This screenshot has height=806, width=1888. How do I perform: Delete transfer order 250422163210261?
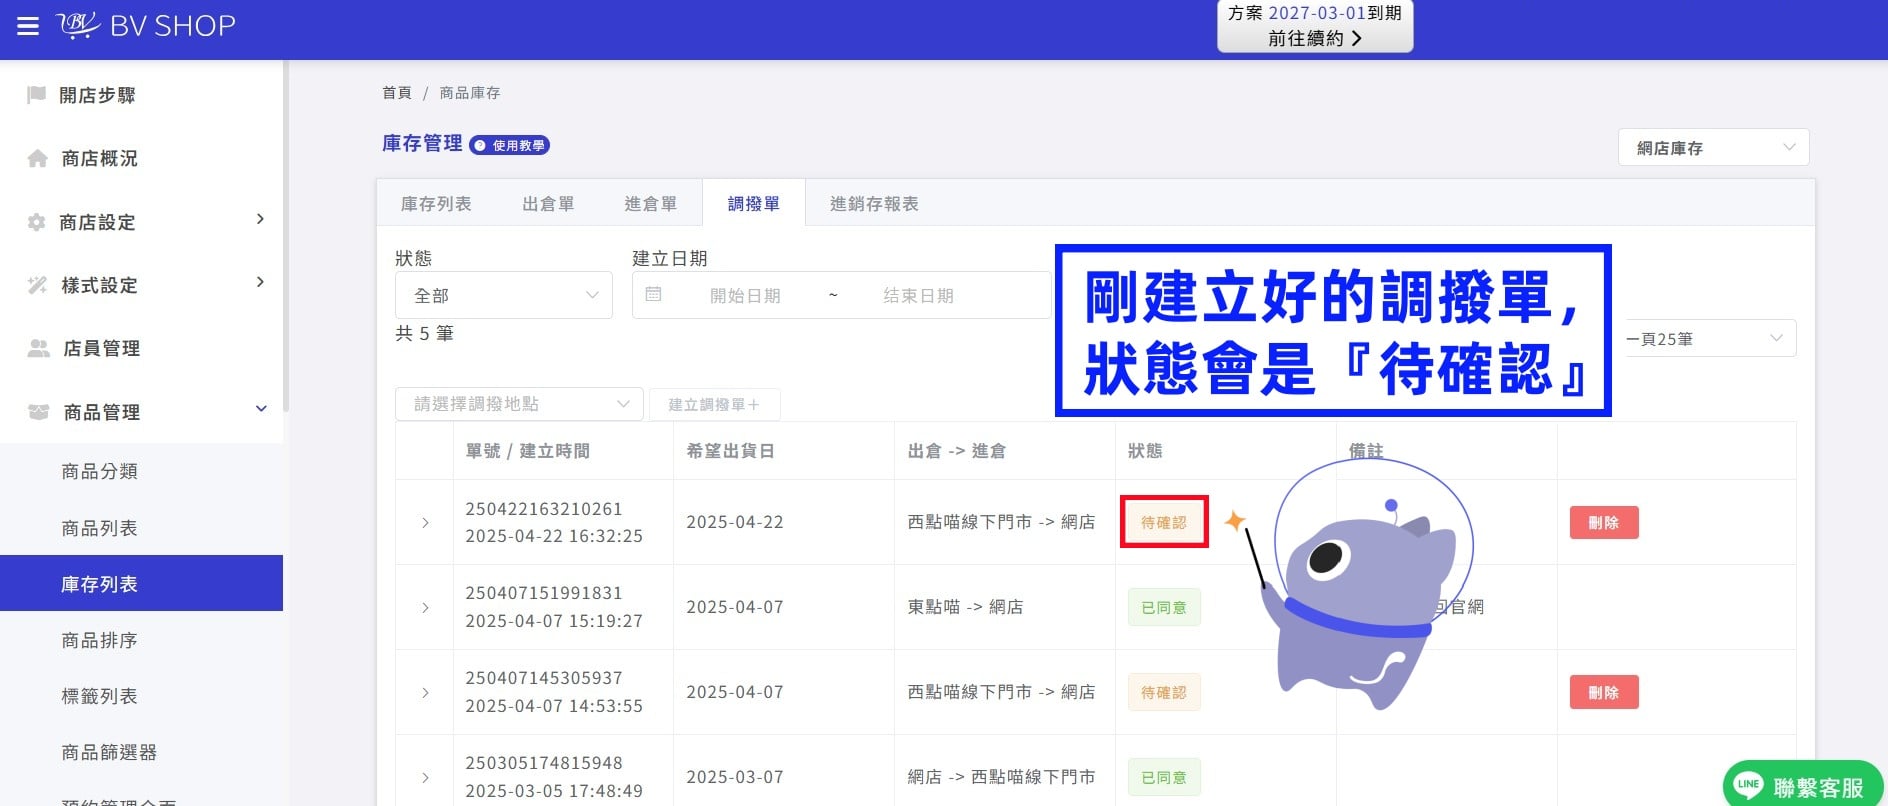coord(1604,522)
